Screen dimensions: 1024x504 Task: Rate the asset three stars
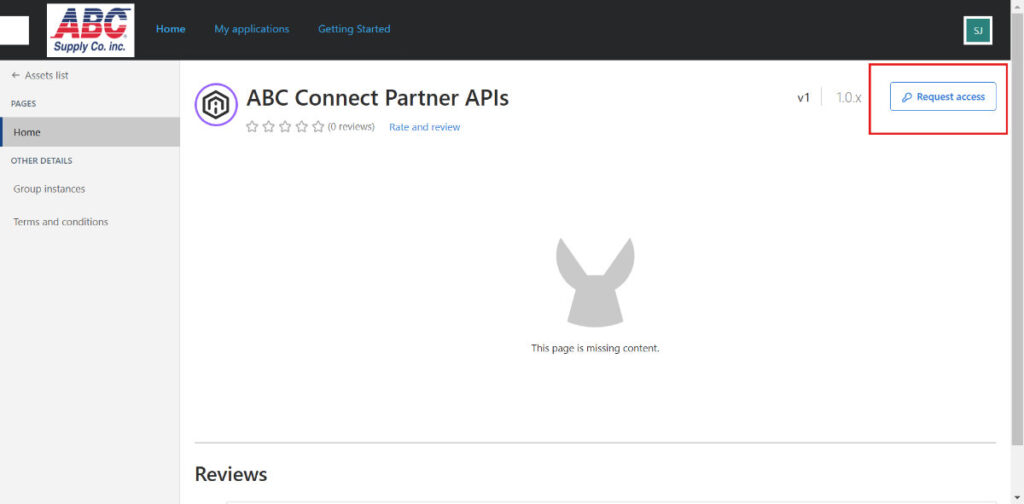285,127
